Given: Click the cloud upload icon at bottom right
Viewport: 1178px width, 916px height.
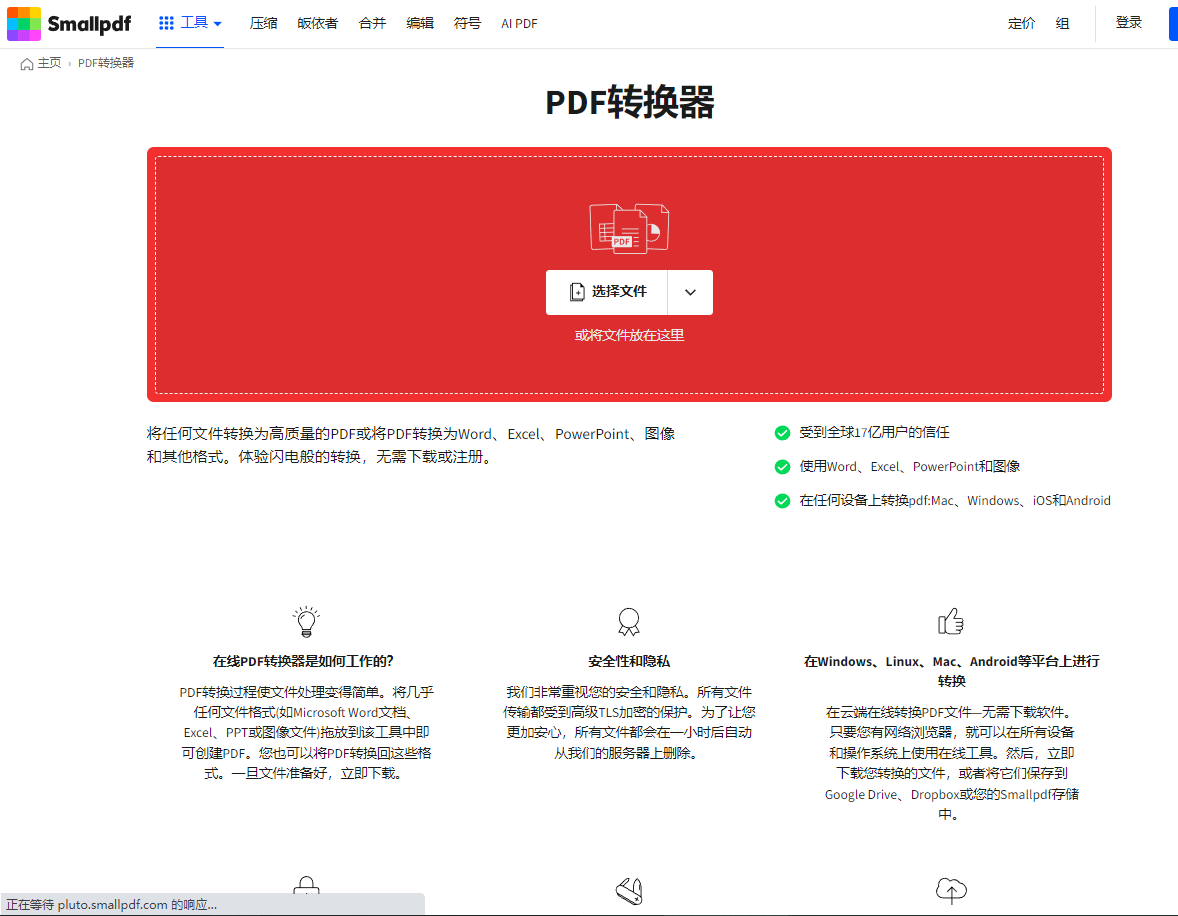Looking at the screenshot, I should [951, 890].
